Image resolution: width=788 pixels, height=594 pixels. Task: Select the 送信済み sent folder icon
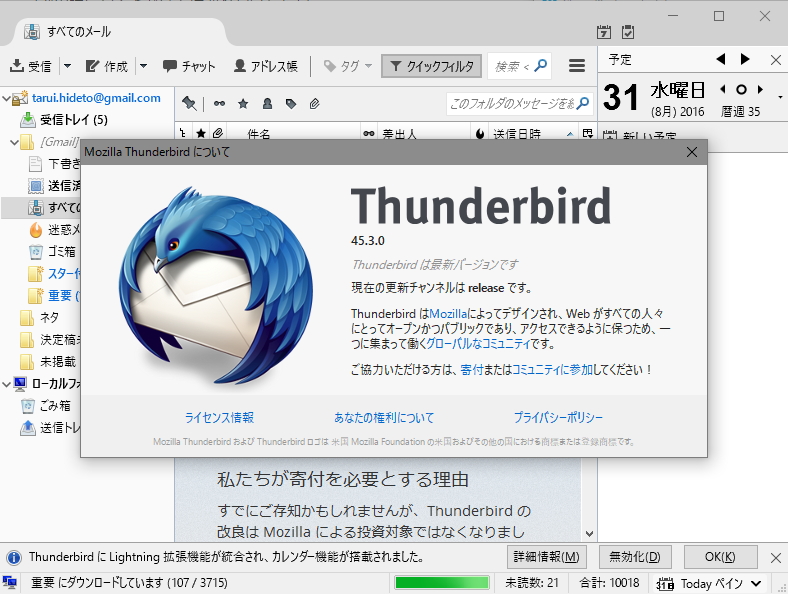[x=35, y=186]
